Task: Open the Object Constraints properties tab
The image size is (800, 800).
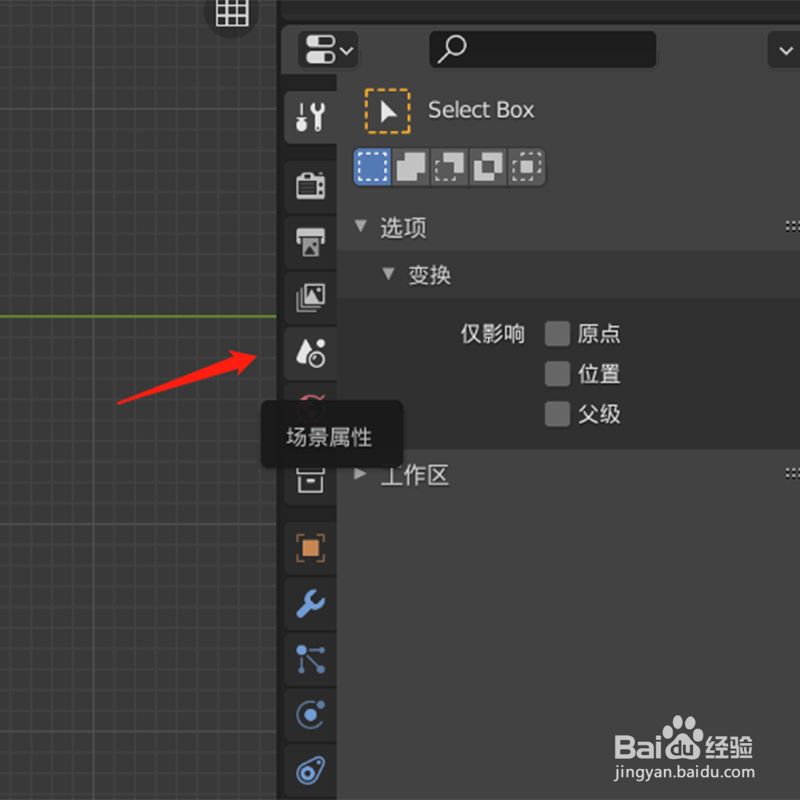Action: click(311, 770)
